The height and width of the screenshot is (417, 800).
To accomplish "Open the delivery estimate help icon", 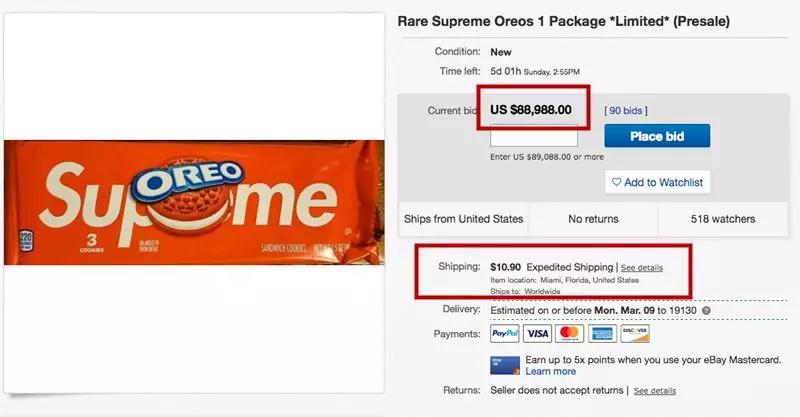I will tap(706, 311).
